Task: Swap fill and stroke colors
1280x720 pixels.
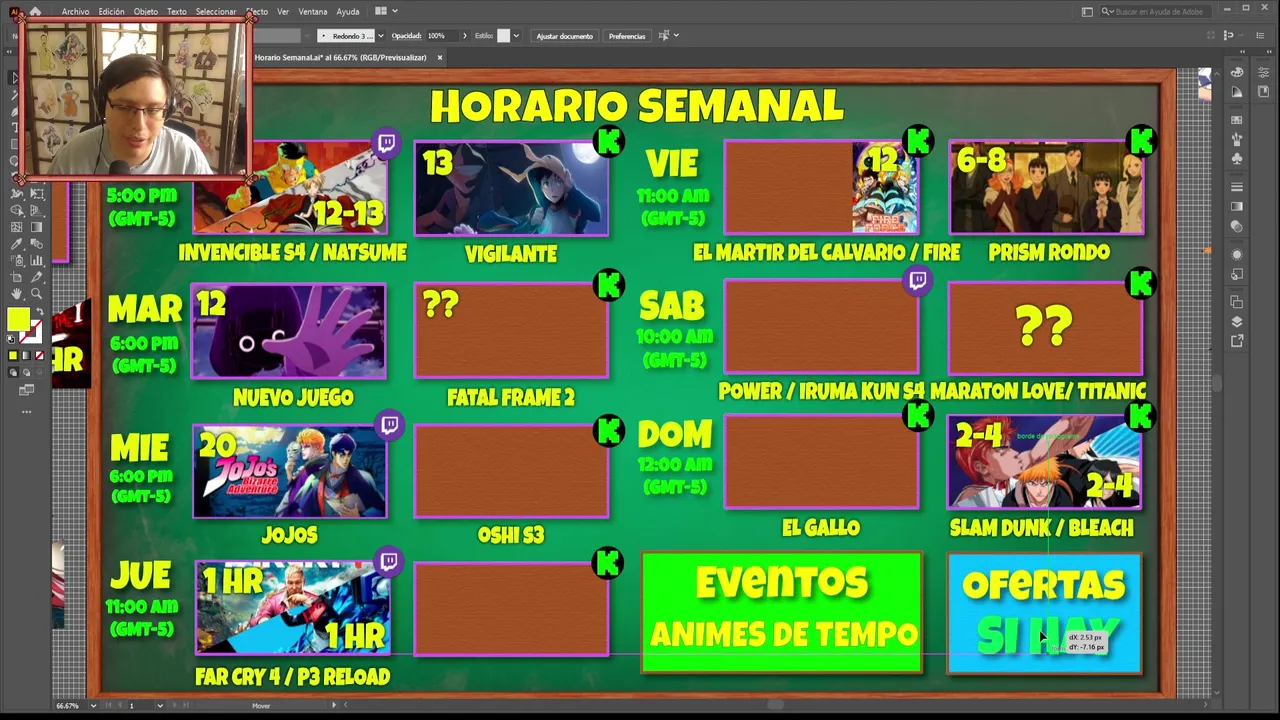Action: click(40, 311)
